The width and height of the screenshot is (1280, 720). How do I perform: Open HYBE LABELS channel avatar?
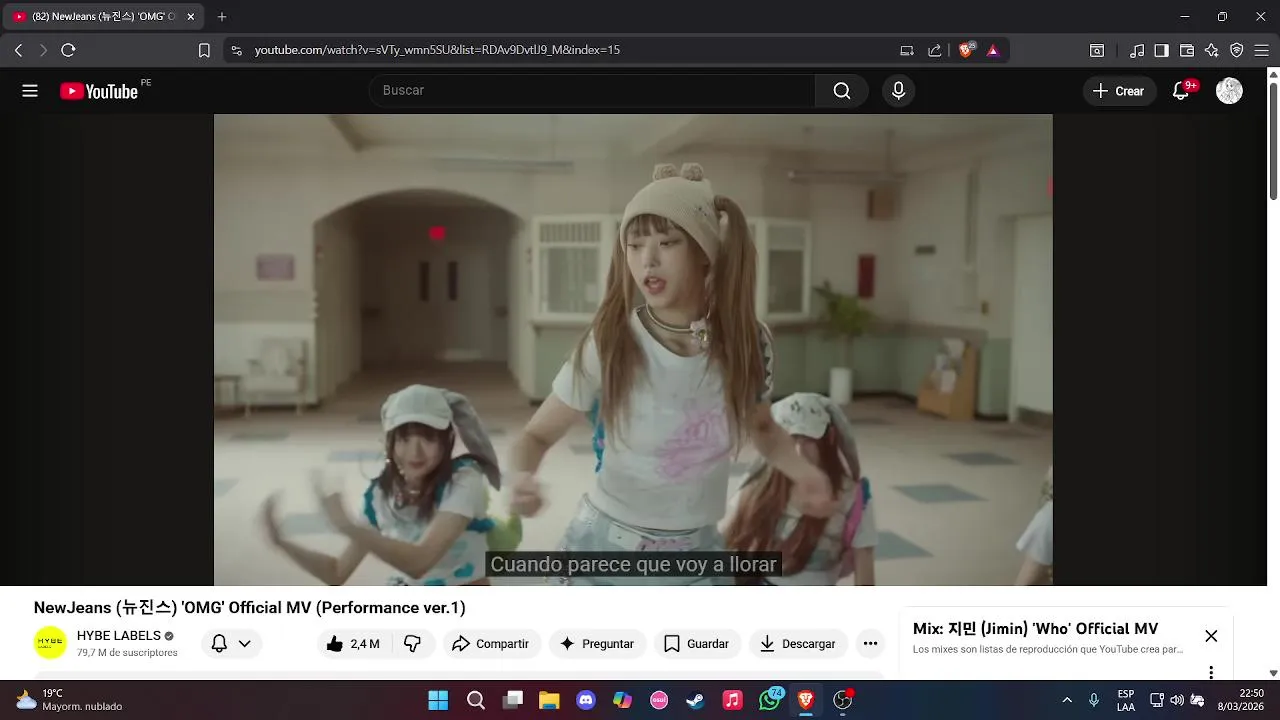pos(50,643)
